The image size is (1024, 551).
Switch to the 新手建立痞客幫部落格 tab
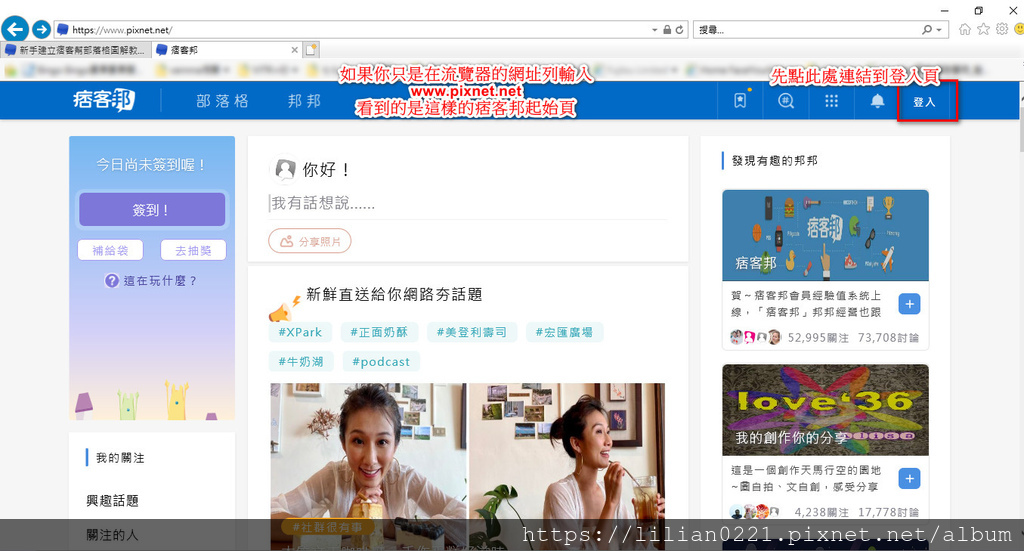pos(76,50)
